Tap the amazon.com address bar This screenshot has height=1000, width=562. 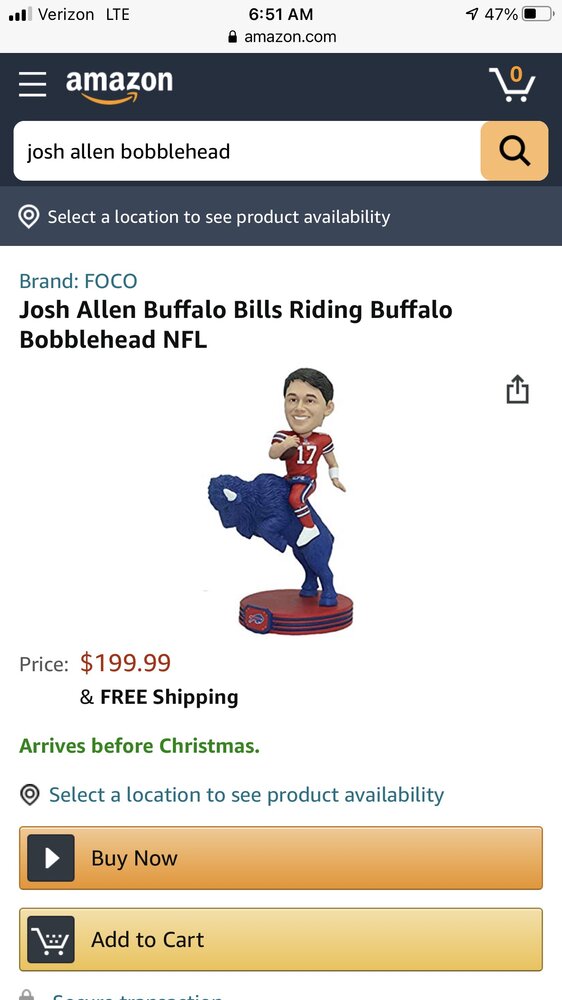[x=282, y=37]
